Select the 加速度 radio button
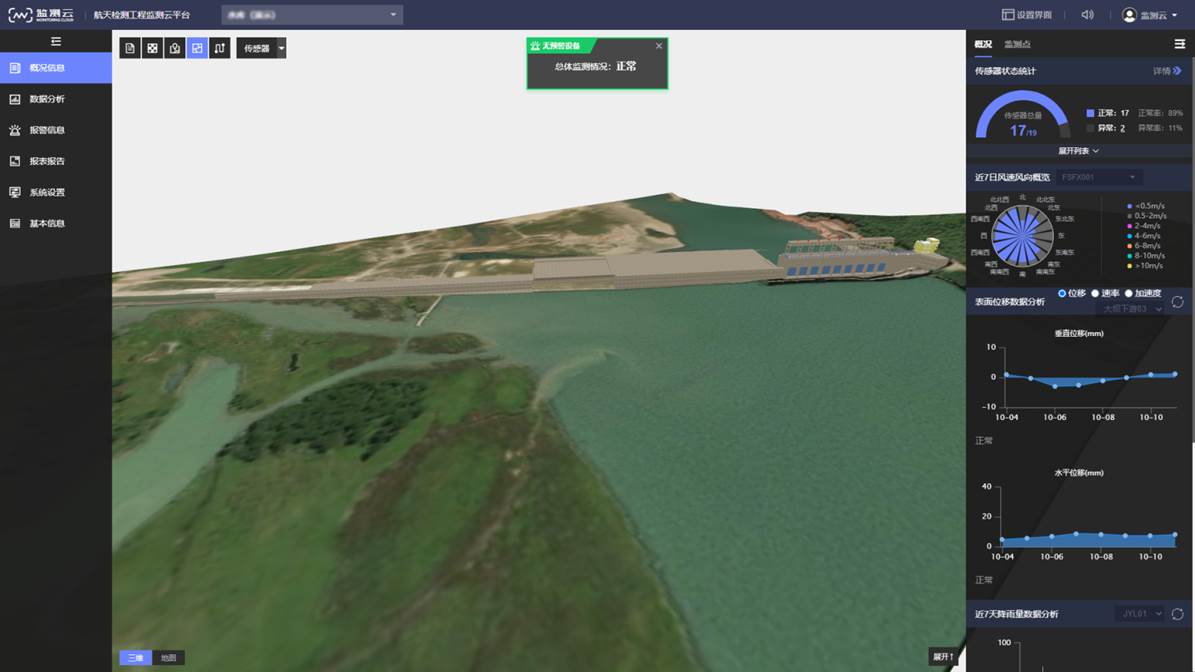 click(1129, 293)
